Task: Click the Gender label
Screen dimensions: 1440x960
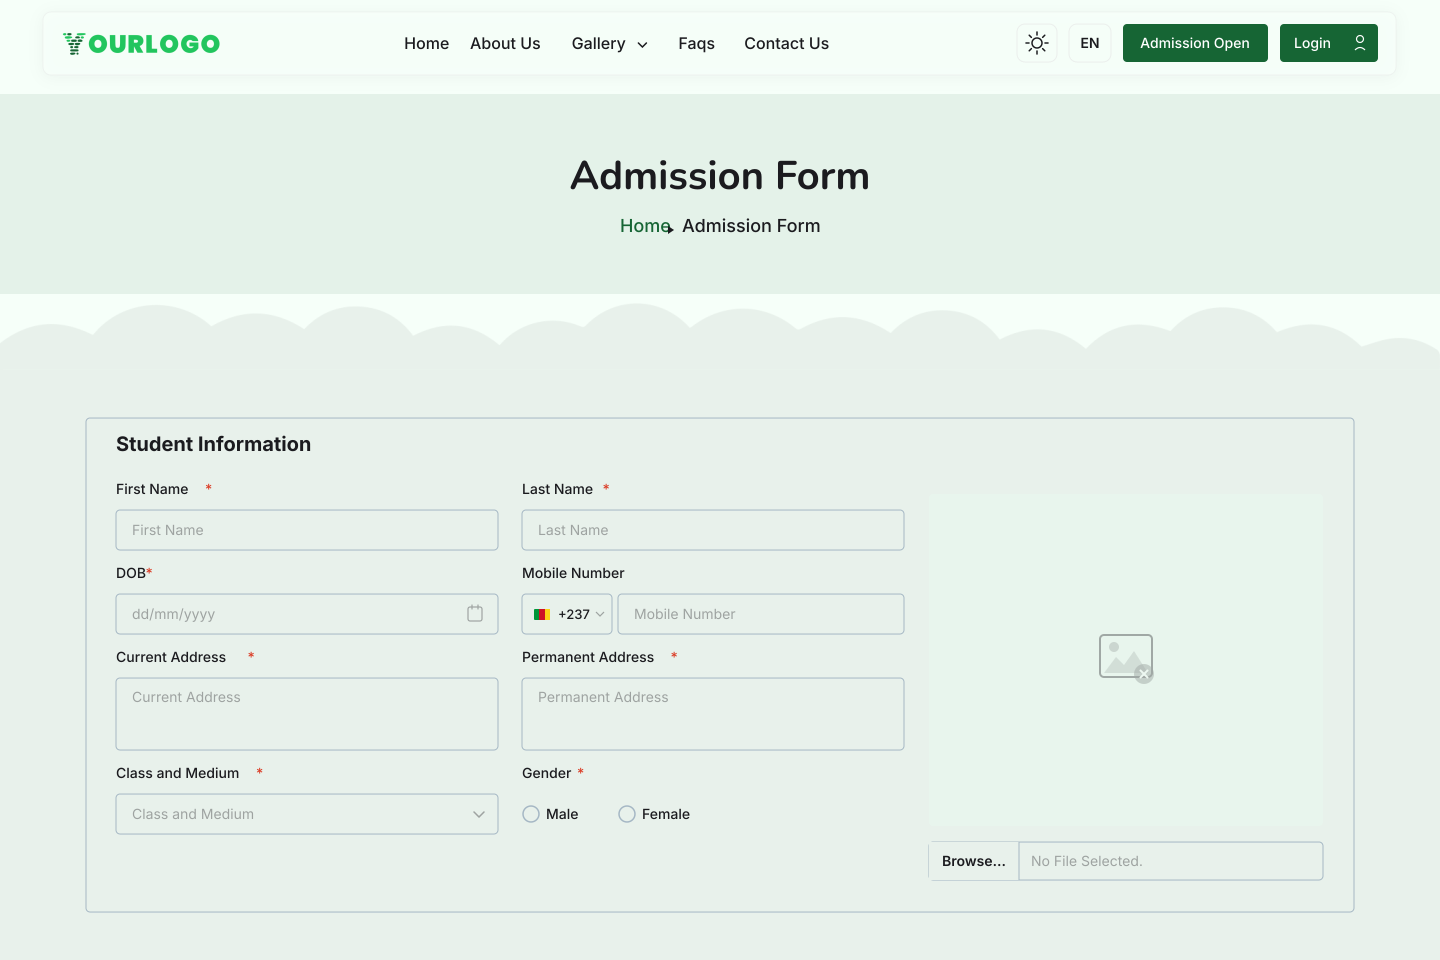Action: (x=547, y=773)
